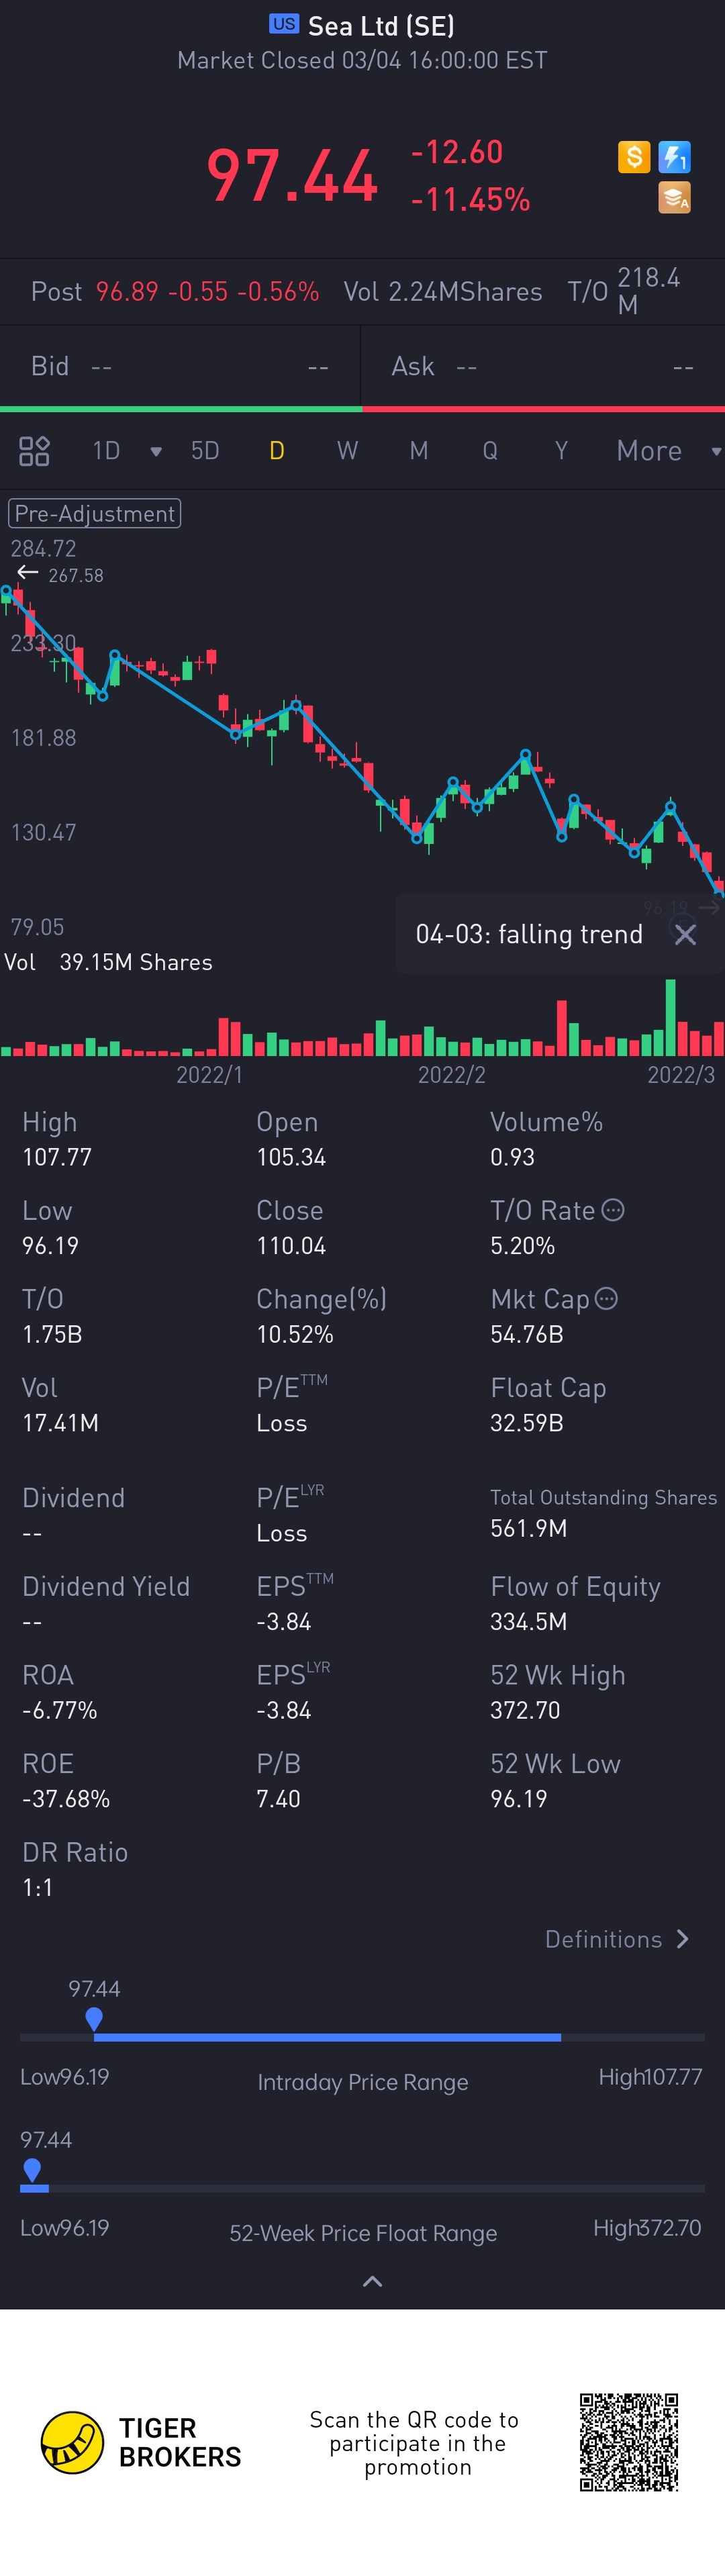Select the W weekly chart tab

(x=347, y=451)
